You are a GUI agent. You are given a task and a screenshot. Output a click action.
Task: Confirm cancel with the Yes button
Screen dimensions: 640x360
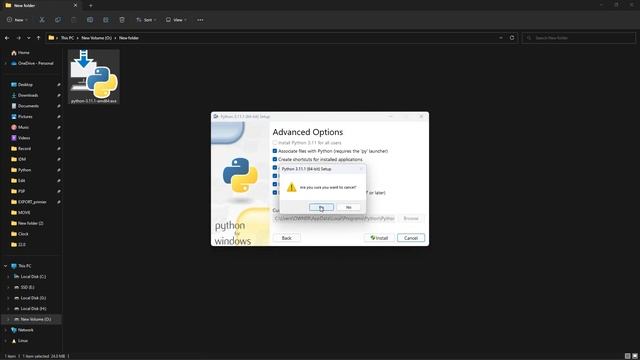(x=321, y=207)
